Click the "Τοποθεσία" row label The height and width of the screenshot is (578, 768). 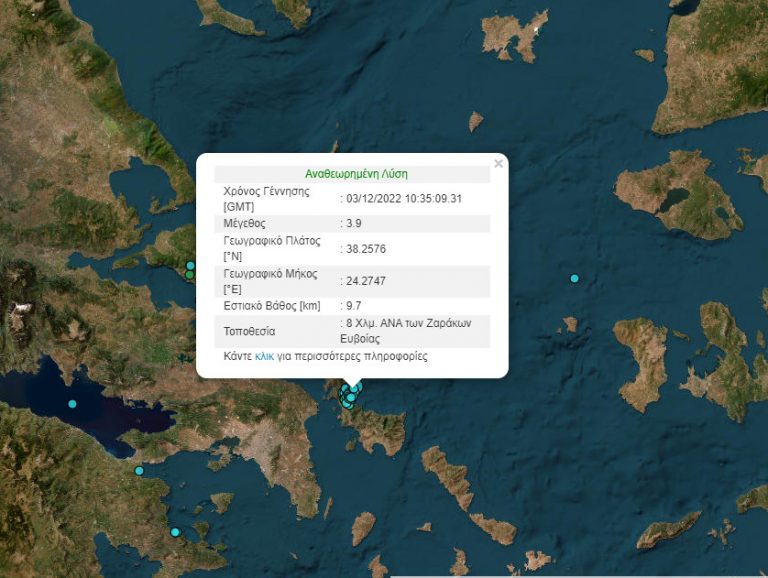tap(249, 330)
